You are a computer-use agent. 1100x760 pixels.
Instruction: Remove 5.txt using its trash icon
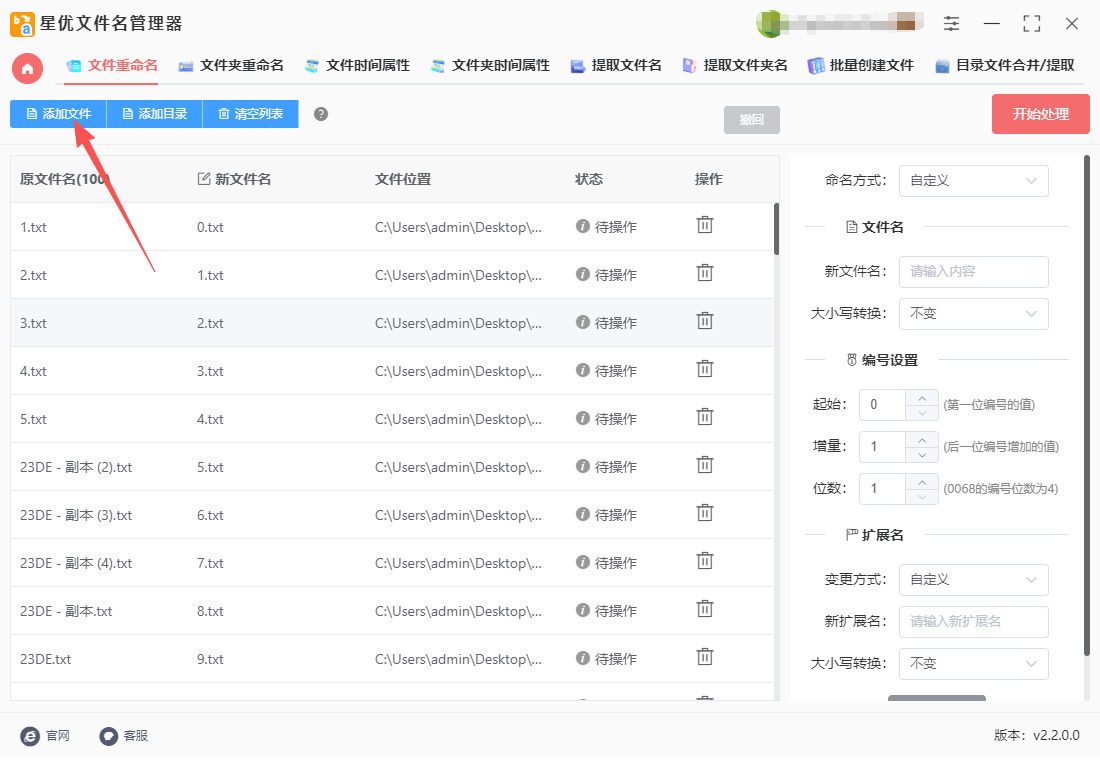pos(705,418)
